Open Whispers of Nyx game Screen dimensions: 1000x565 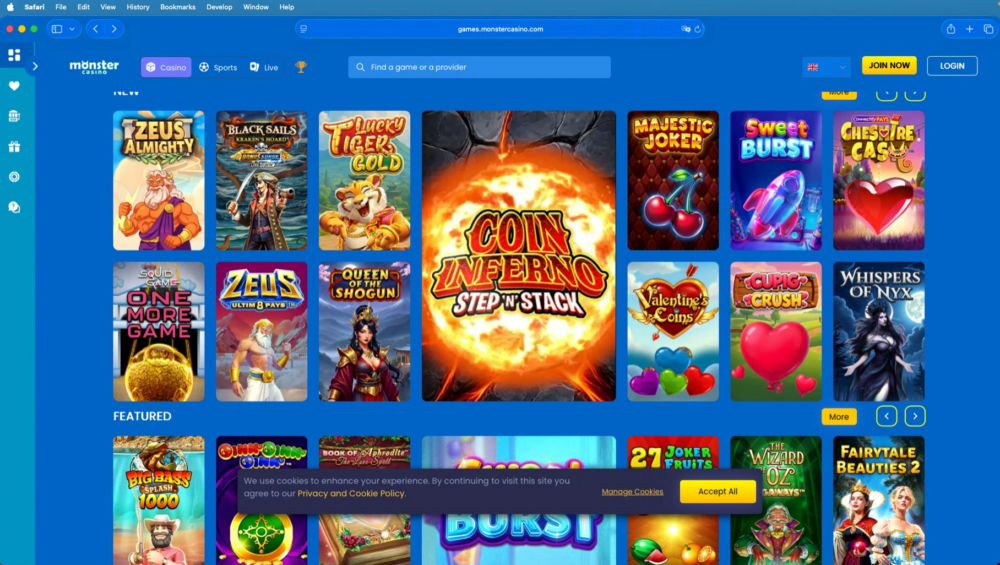click(879, 332)
